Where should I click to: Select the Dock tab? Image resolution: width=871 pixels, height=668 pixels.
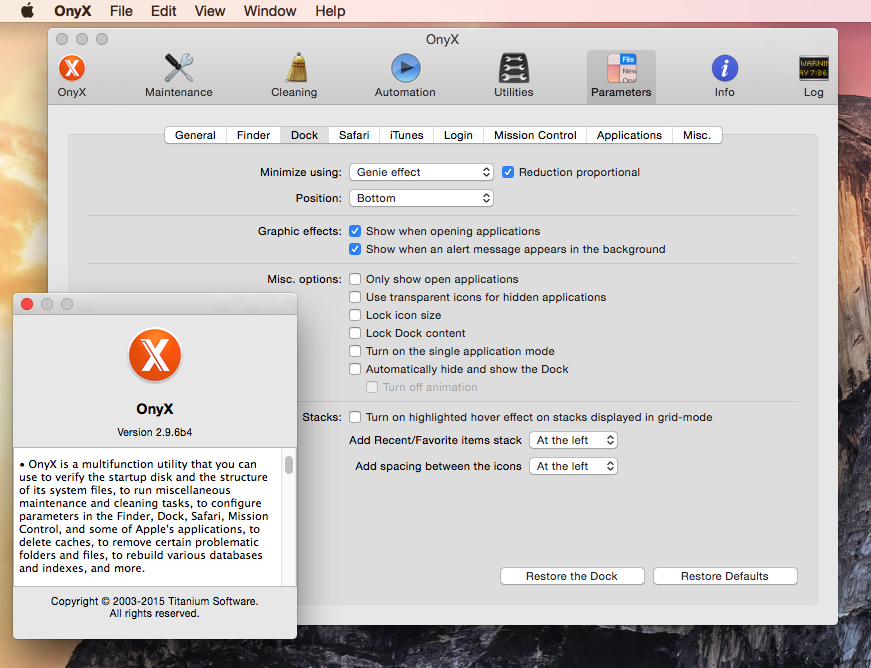tap(304, 135)
